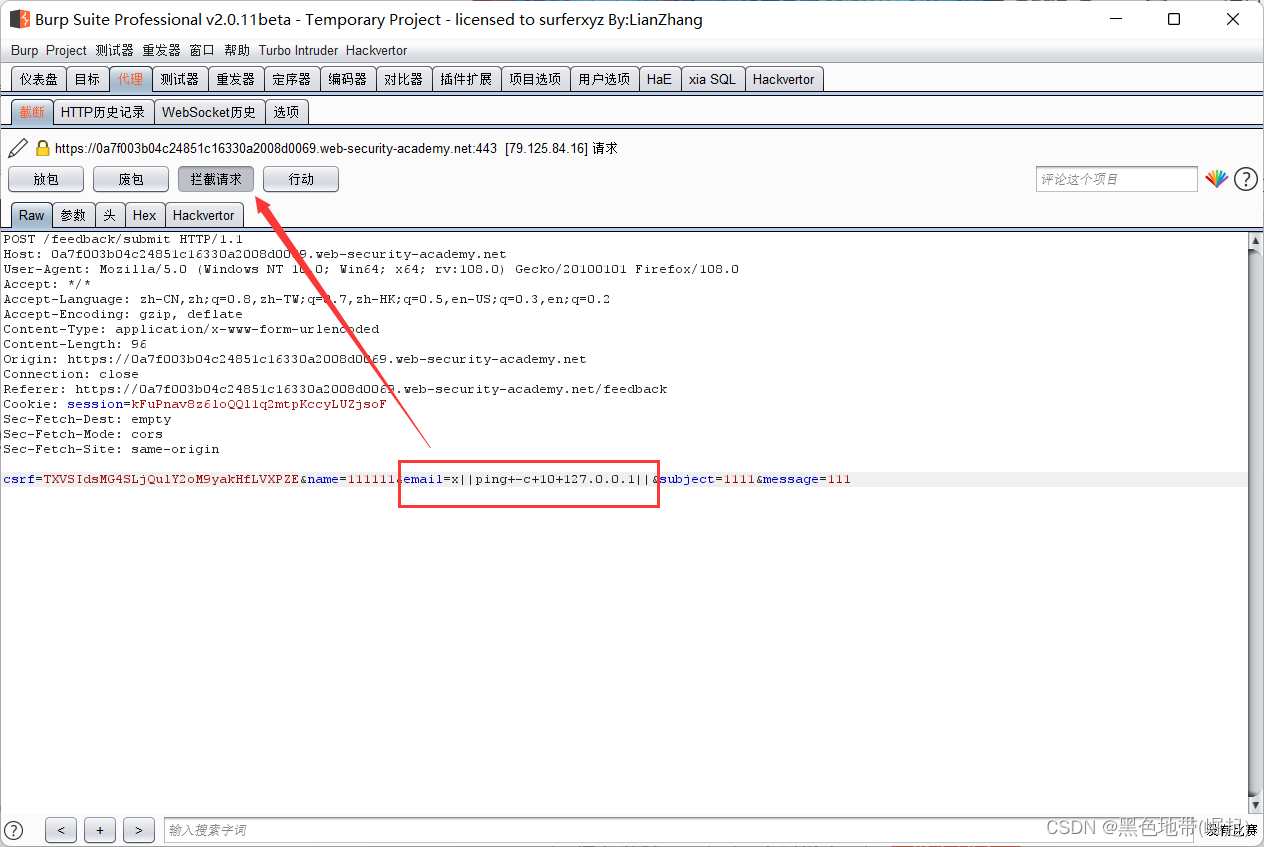Viewport: 1264px width, 847px height.
Task: Click the scrollbar down arrow in request editor
Action: point(1255,804)
